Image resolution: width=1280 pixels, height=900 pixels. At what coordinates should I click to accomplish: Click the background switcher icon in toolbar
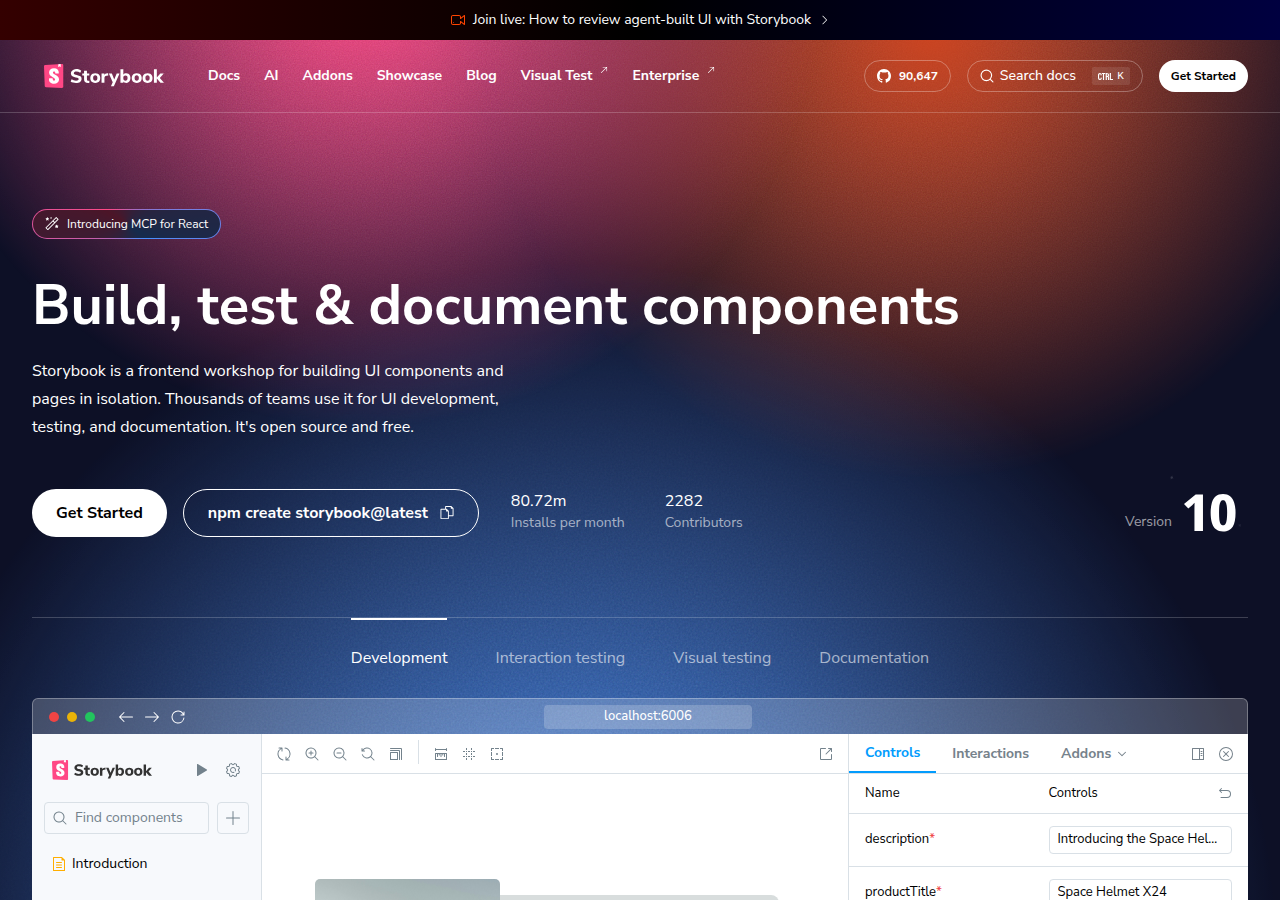(396, 754)
